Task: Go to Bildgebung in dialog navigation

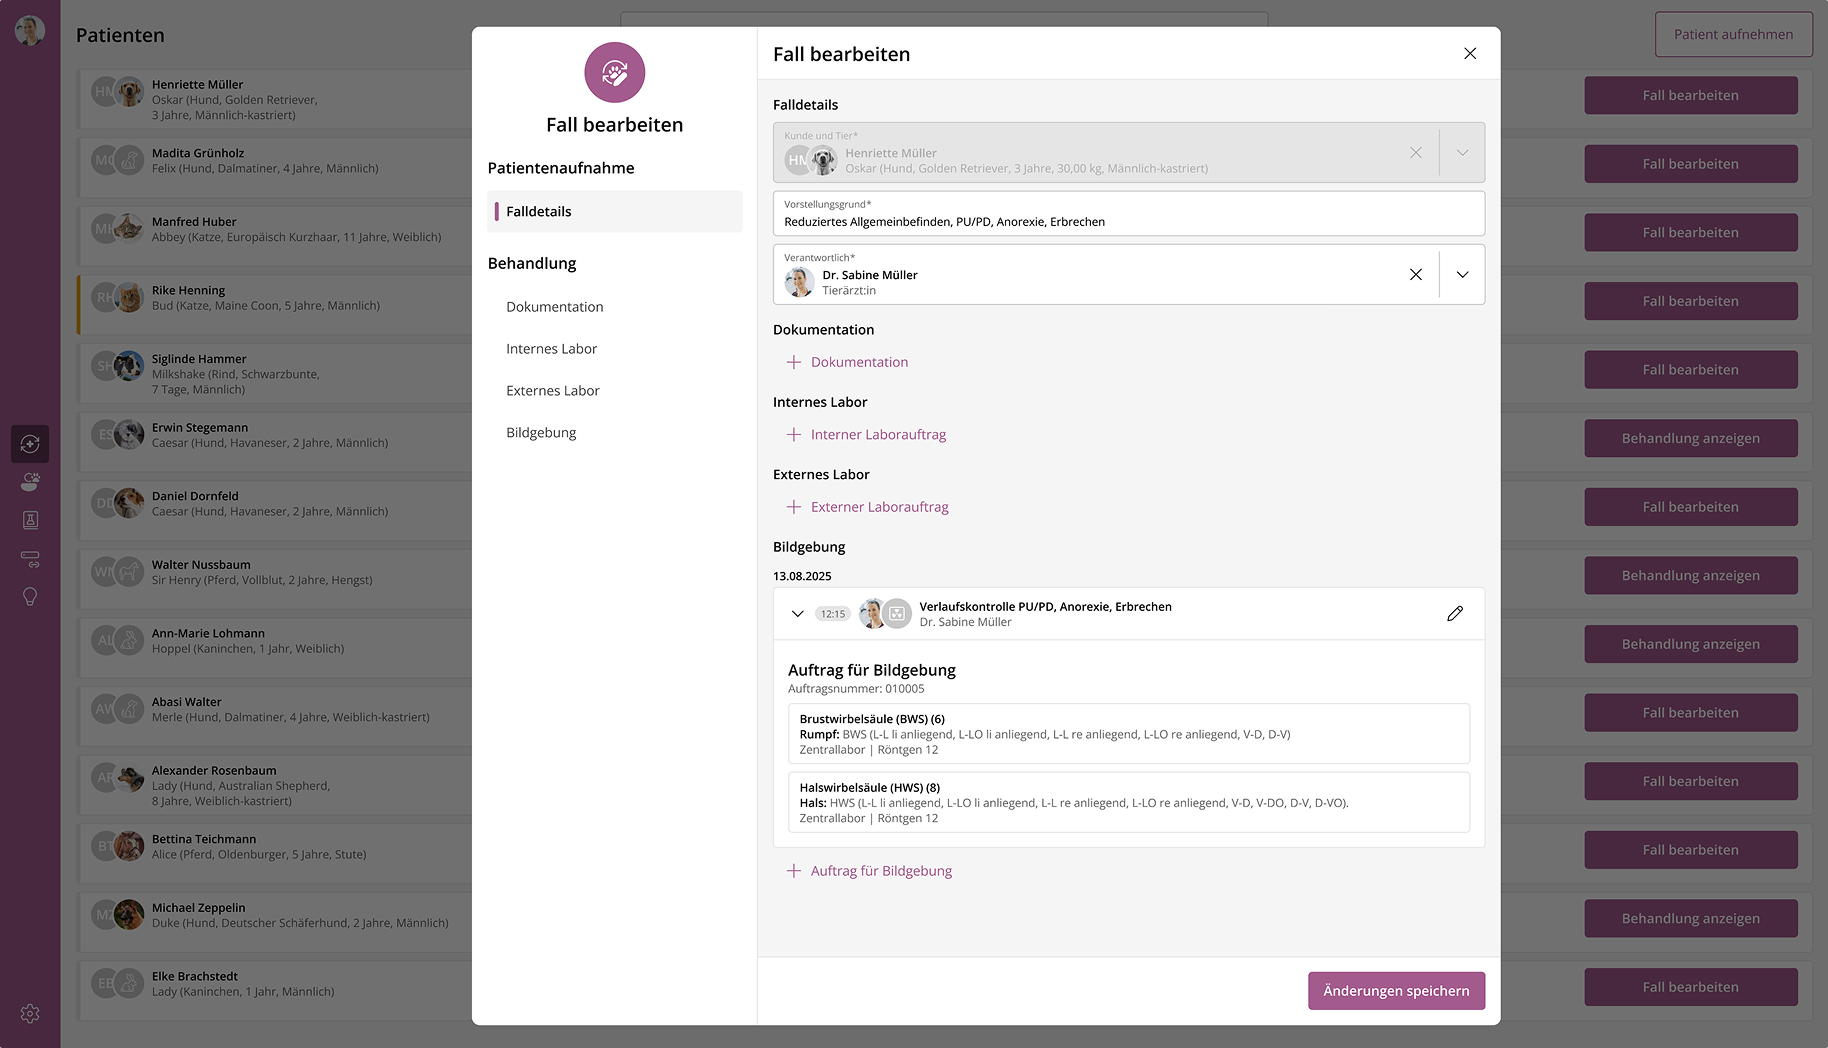Action: pyautogui.click(x=541, y=433)
